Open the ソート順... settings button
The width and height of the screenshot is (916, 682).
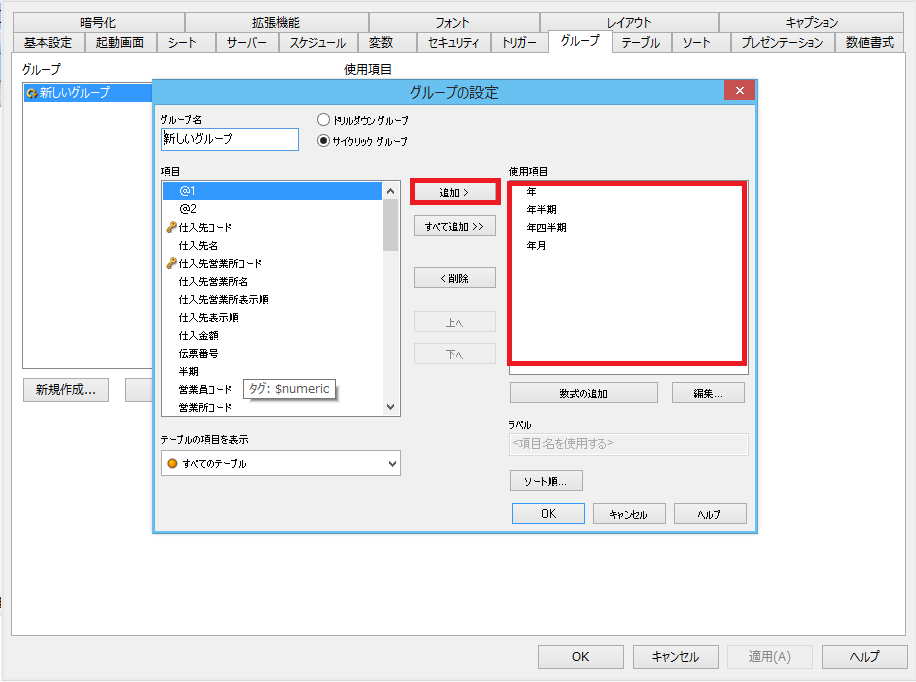coord(546,481)
